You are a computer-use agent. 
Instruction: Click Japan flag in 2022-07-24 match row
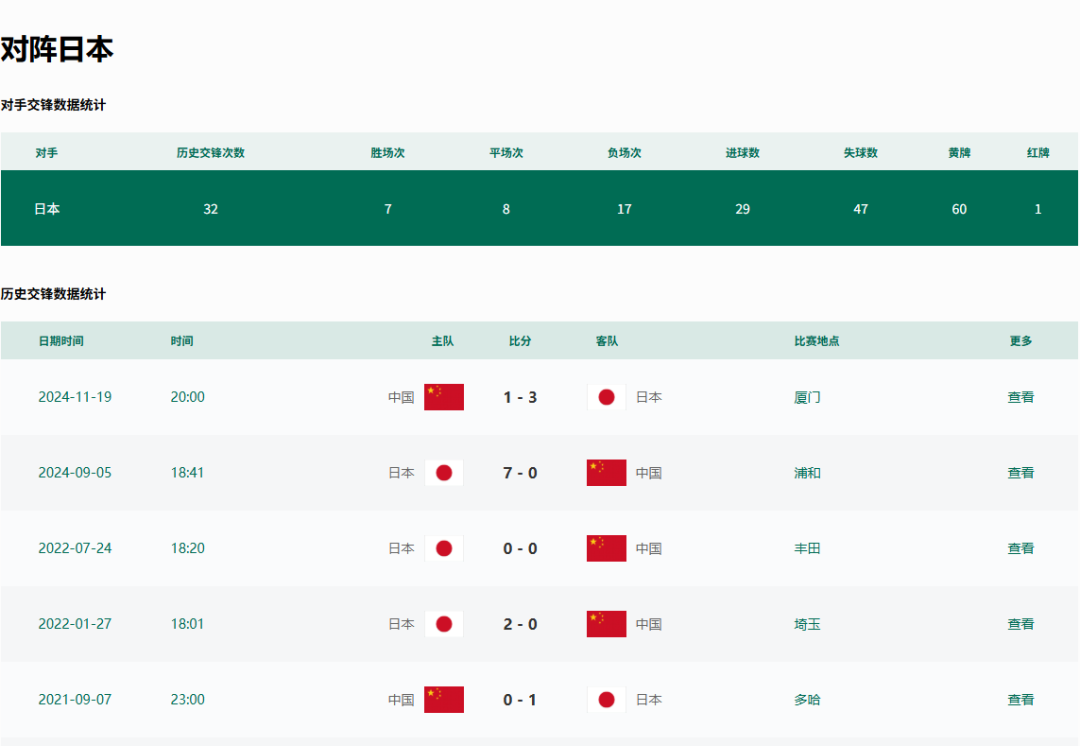click(x=444, y=548)
